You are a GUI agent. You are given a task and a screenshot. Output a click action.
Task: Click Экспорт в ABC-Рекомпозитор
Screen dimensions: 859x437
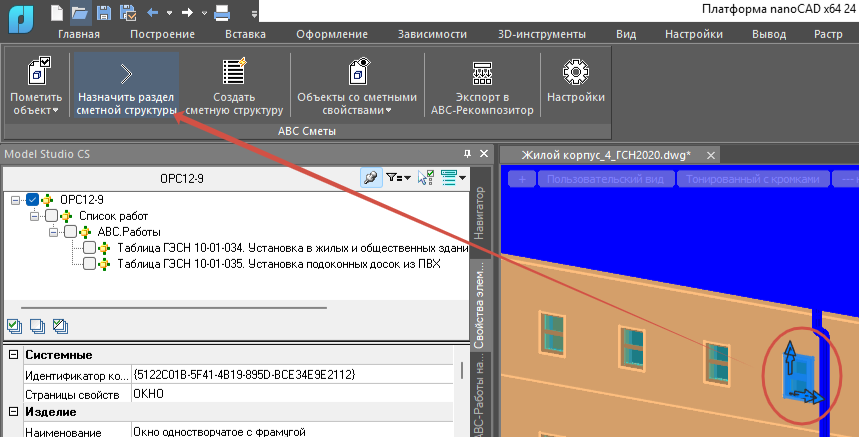[x=482, y=85]
